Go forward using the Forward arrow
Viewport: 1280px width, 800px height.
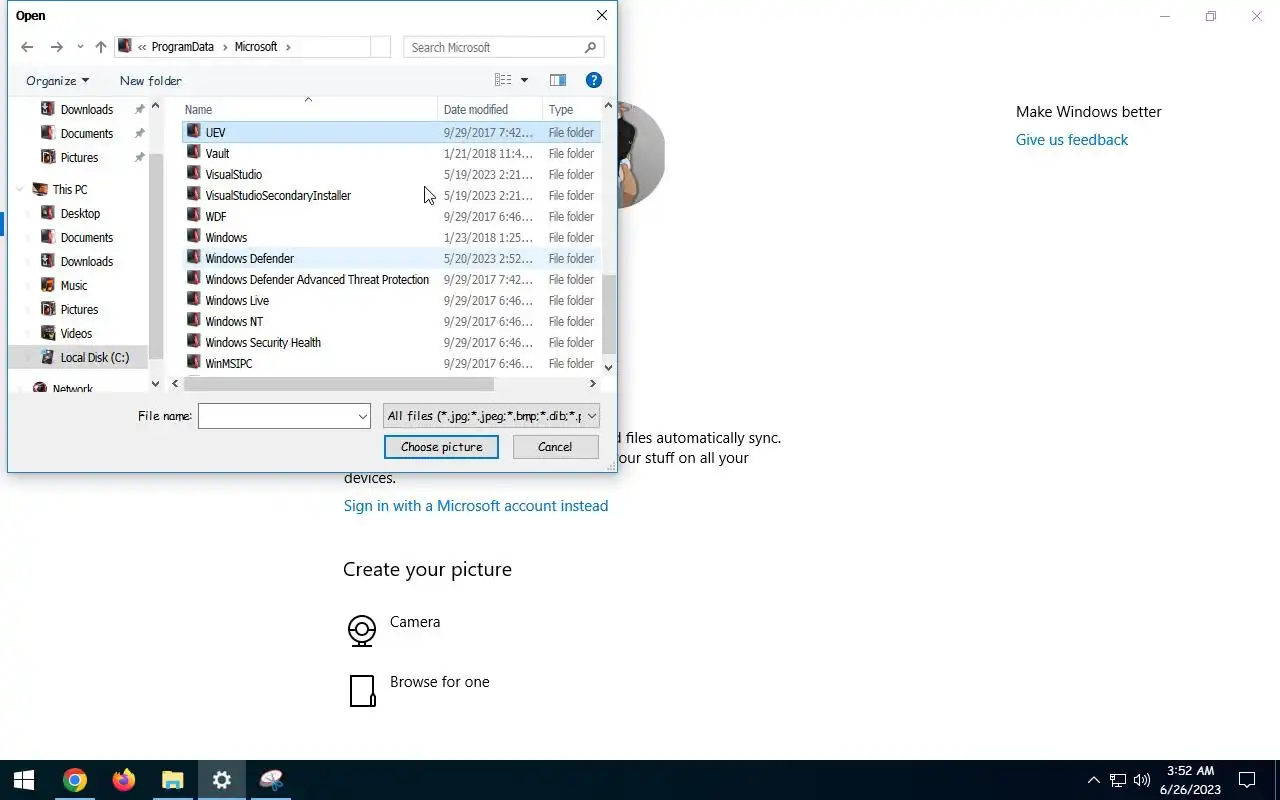(57, 47)
